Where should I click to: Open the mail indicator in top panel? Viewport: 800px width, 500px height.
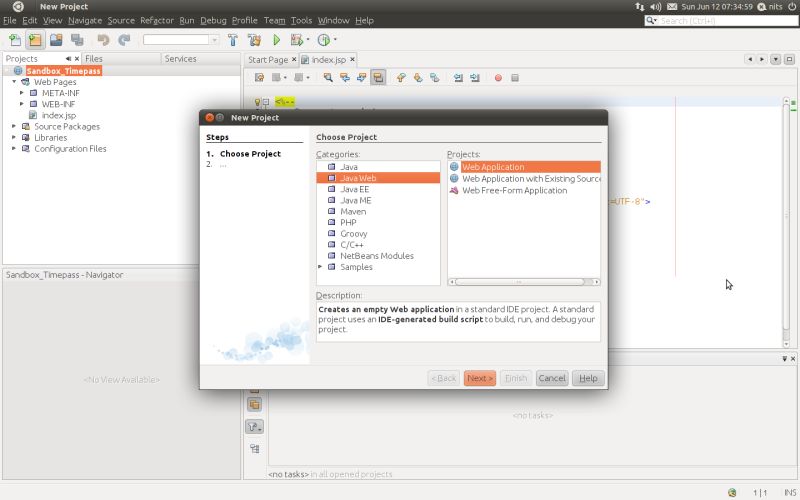click(x=672, y=7)
